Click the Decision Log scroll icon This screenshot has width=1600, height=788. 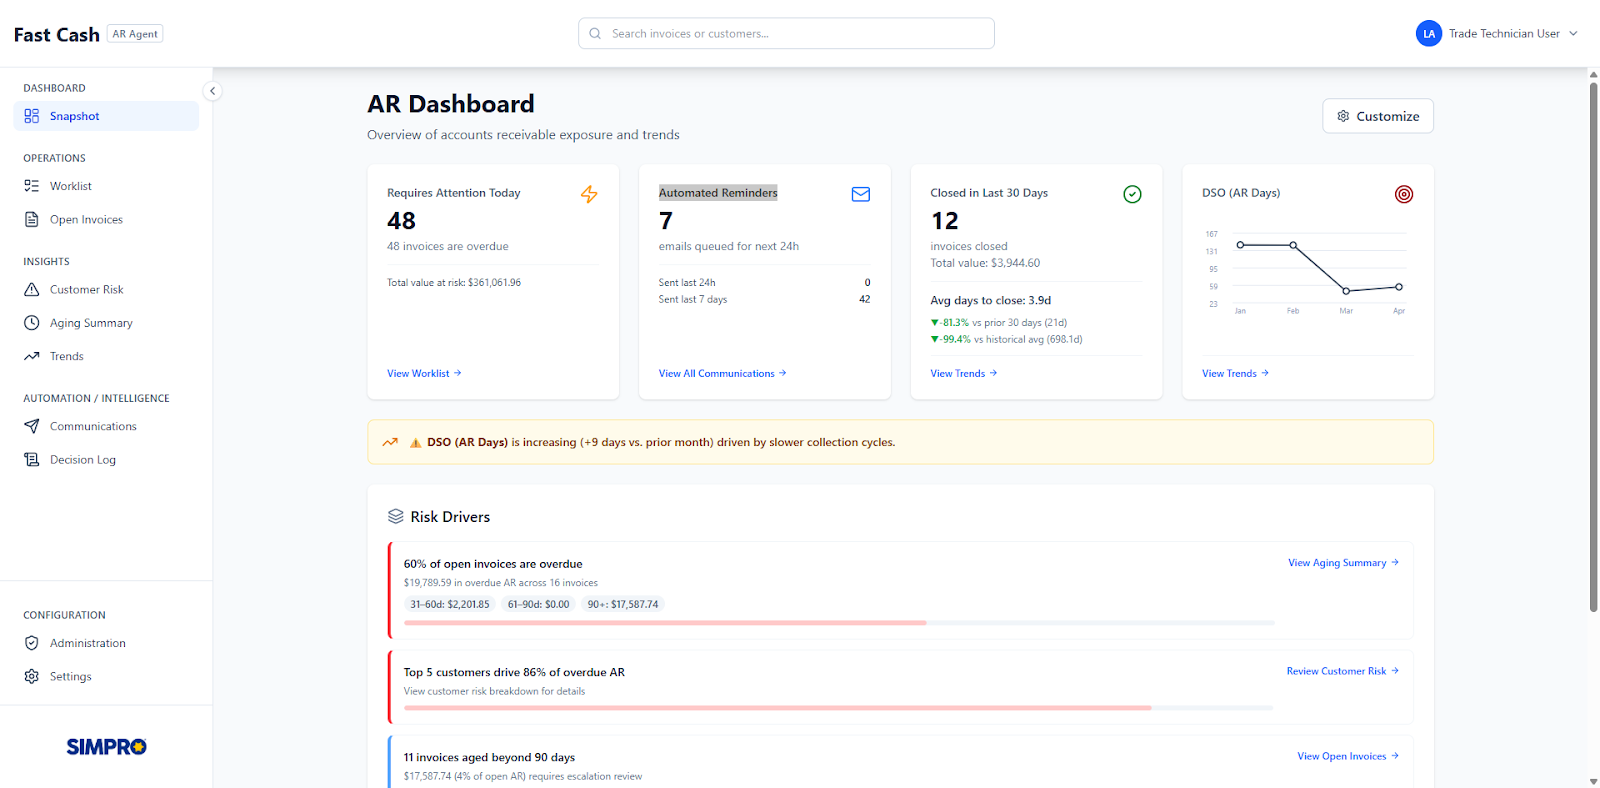(32, 460)
